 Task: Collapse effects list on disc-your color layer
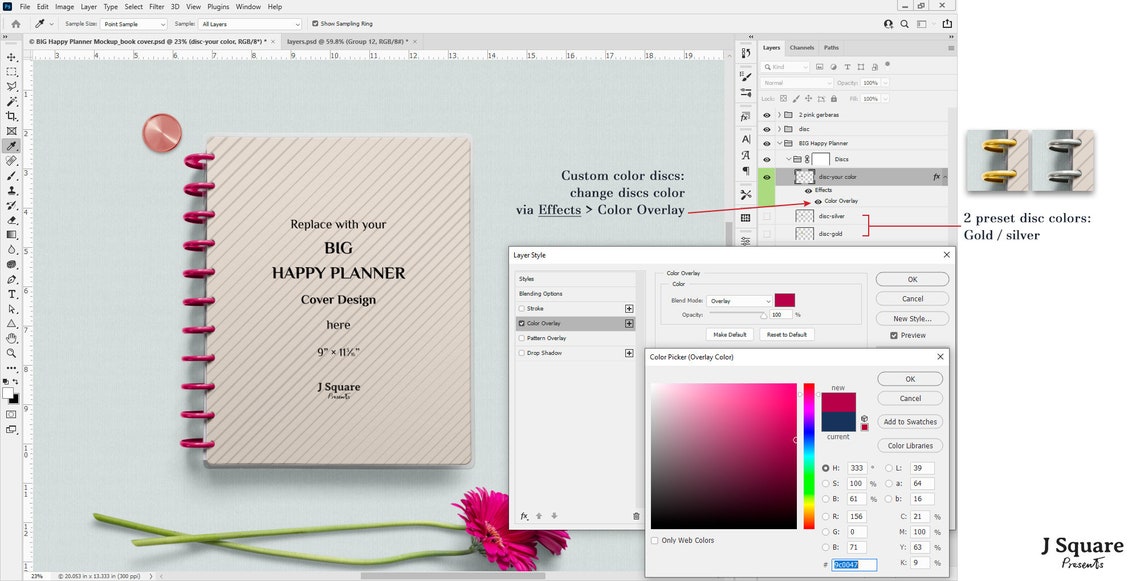[945, 177]
